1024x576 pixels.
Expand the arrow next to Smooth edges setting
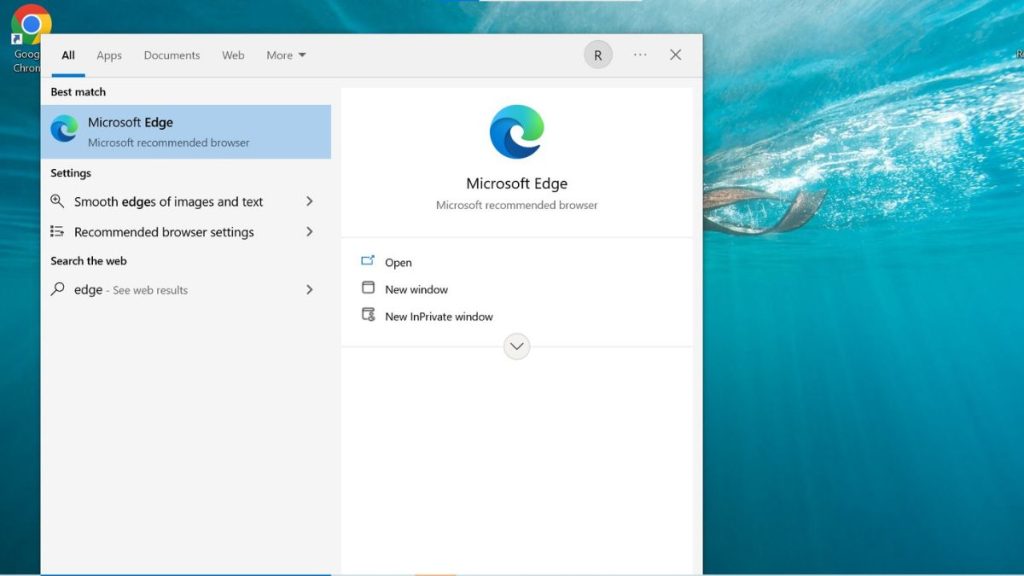click(x=309, y=201)
